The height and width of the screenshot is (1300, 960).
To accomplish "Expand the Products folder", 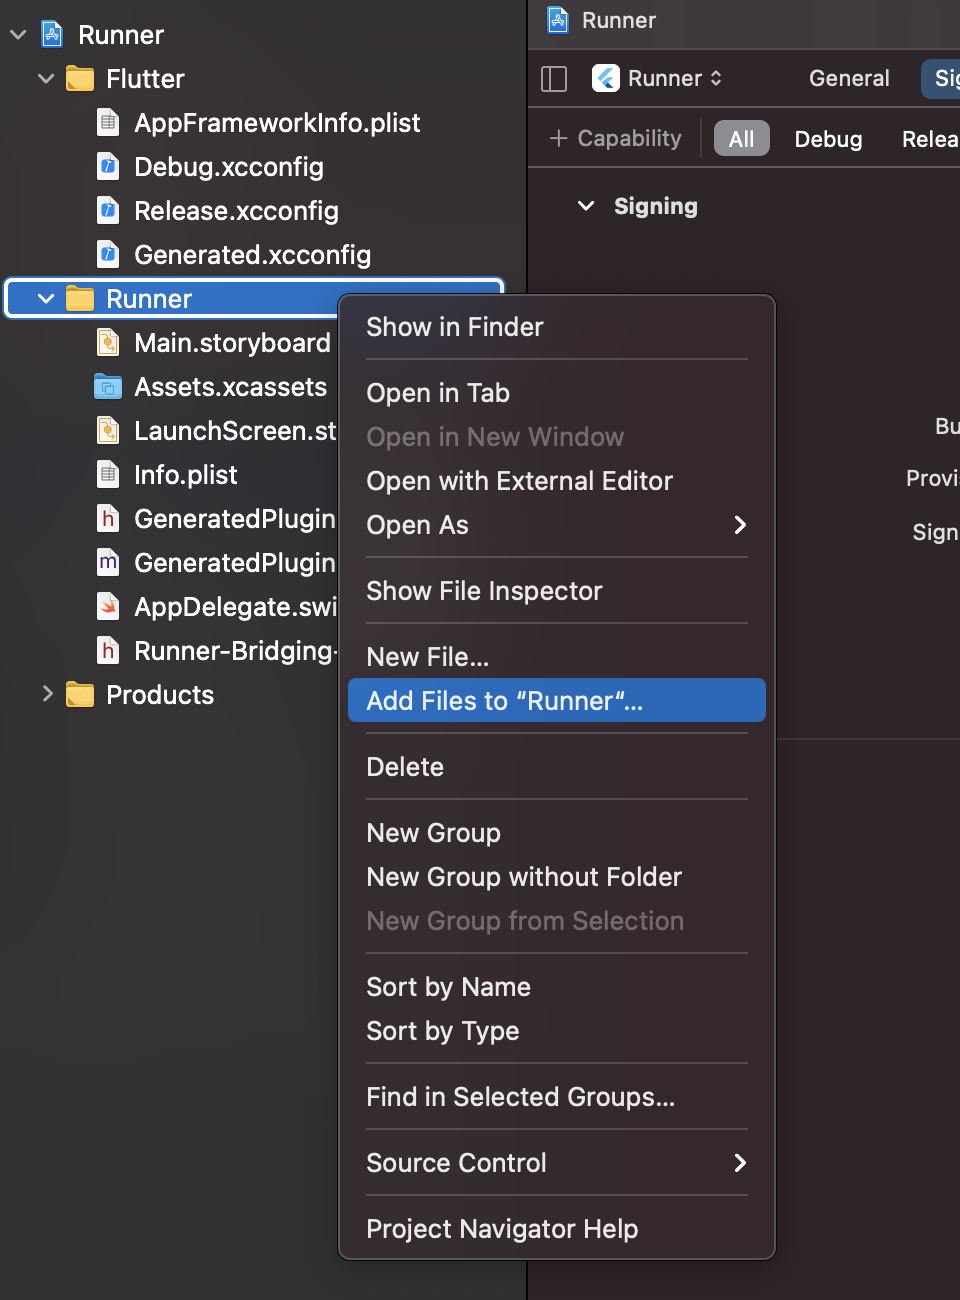I will (46, 694).
